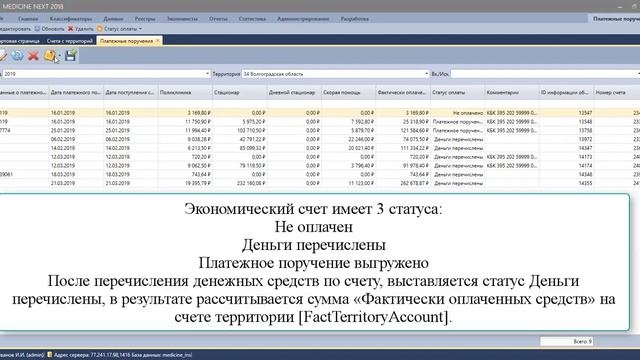The width and height of the screenshot is (640, 360).
Task: Click the Вх/Исх input field
Action: point(545,74)
